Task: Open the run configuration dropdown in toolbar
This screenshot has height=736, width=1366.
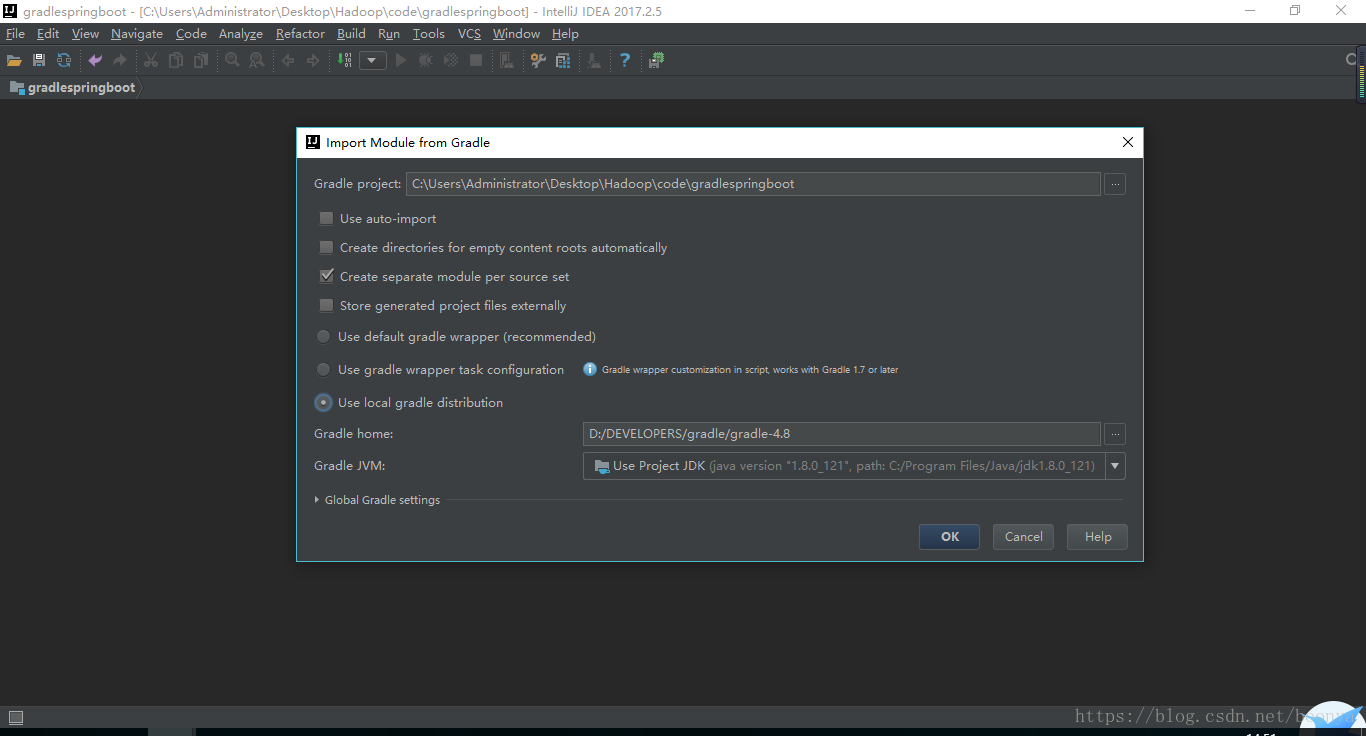Action: point(373,61)
